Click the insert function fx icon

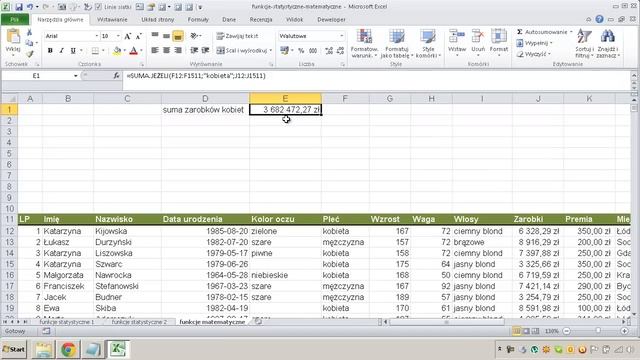pos(116,76)
